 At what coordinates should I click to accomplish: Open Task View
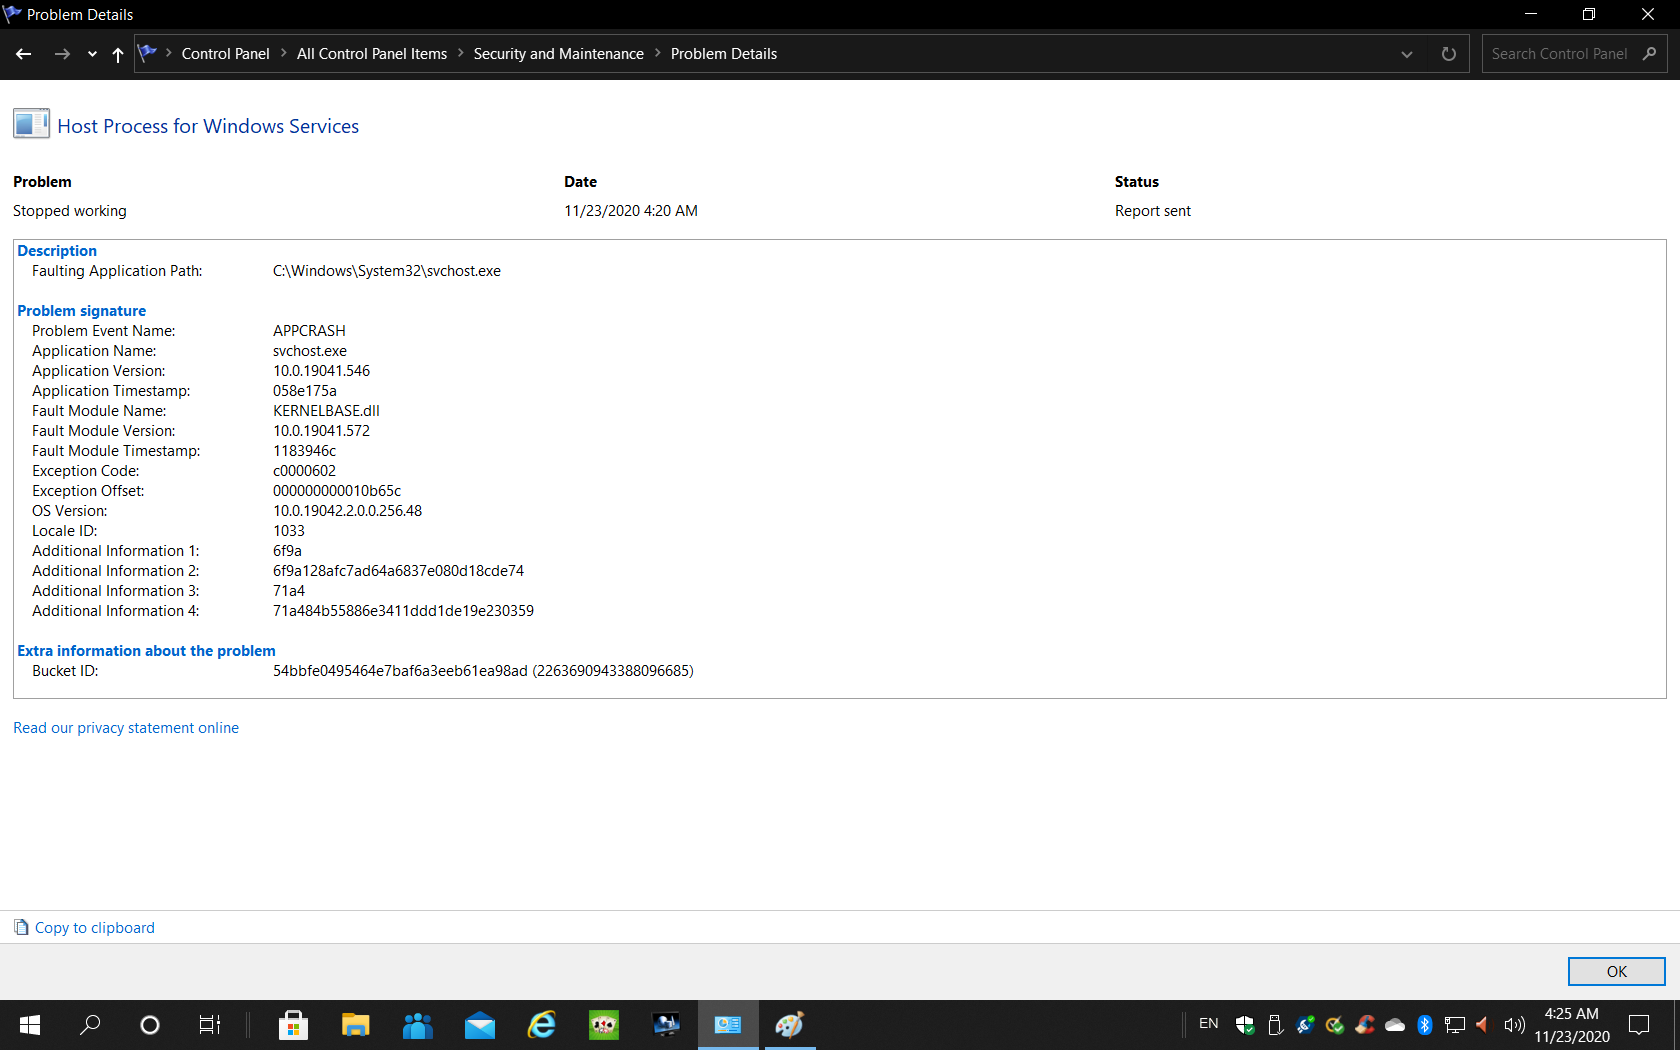(209, 1025)
